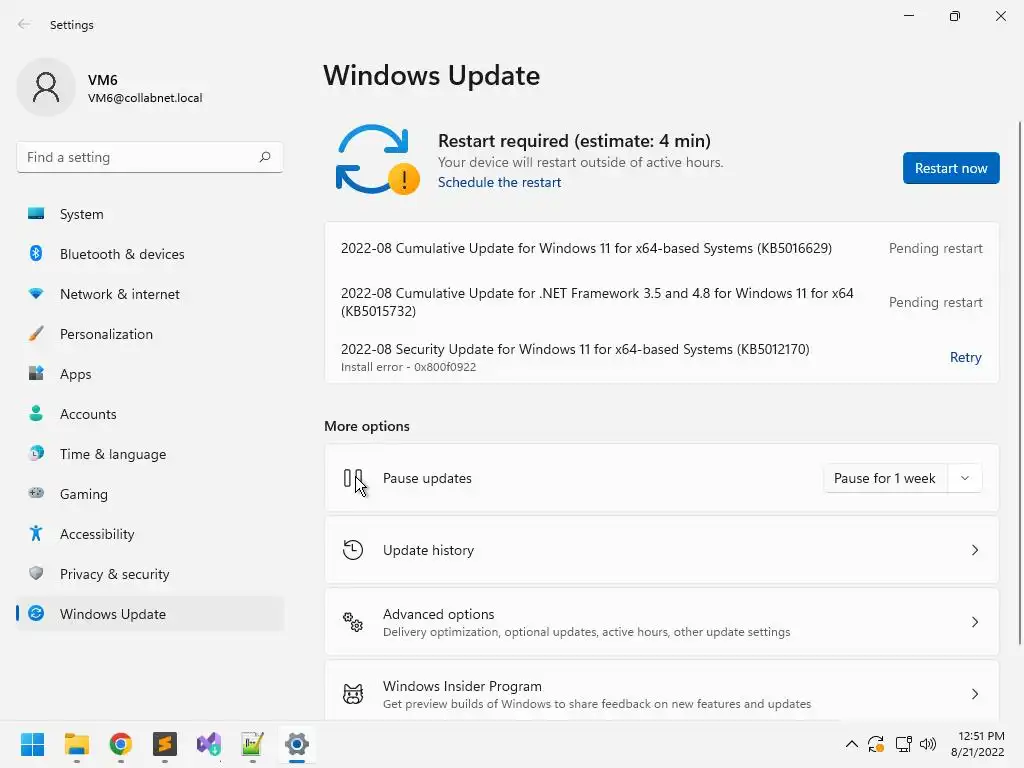Go to Network & internet settings
Viewport: 1024px width, 768px height.
point(150,294)
